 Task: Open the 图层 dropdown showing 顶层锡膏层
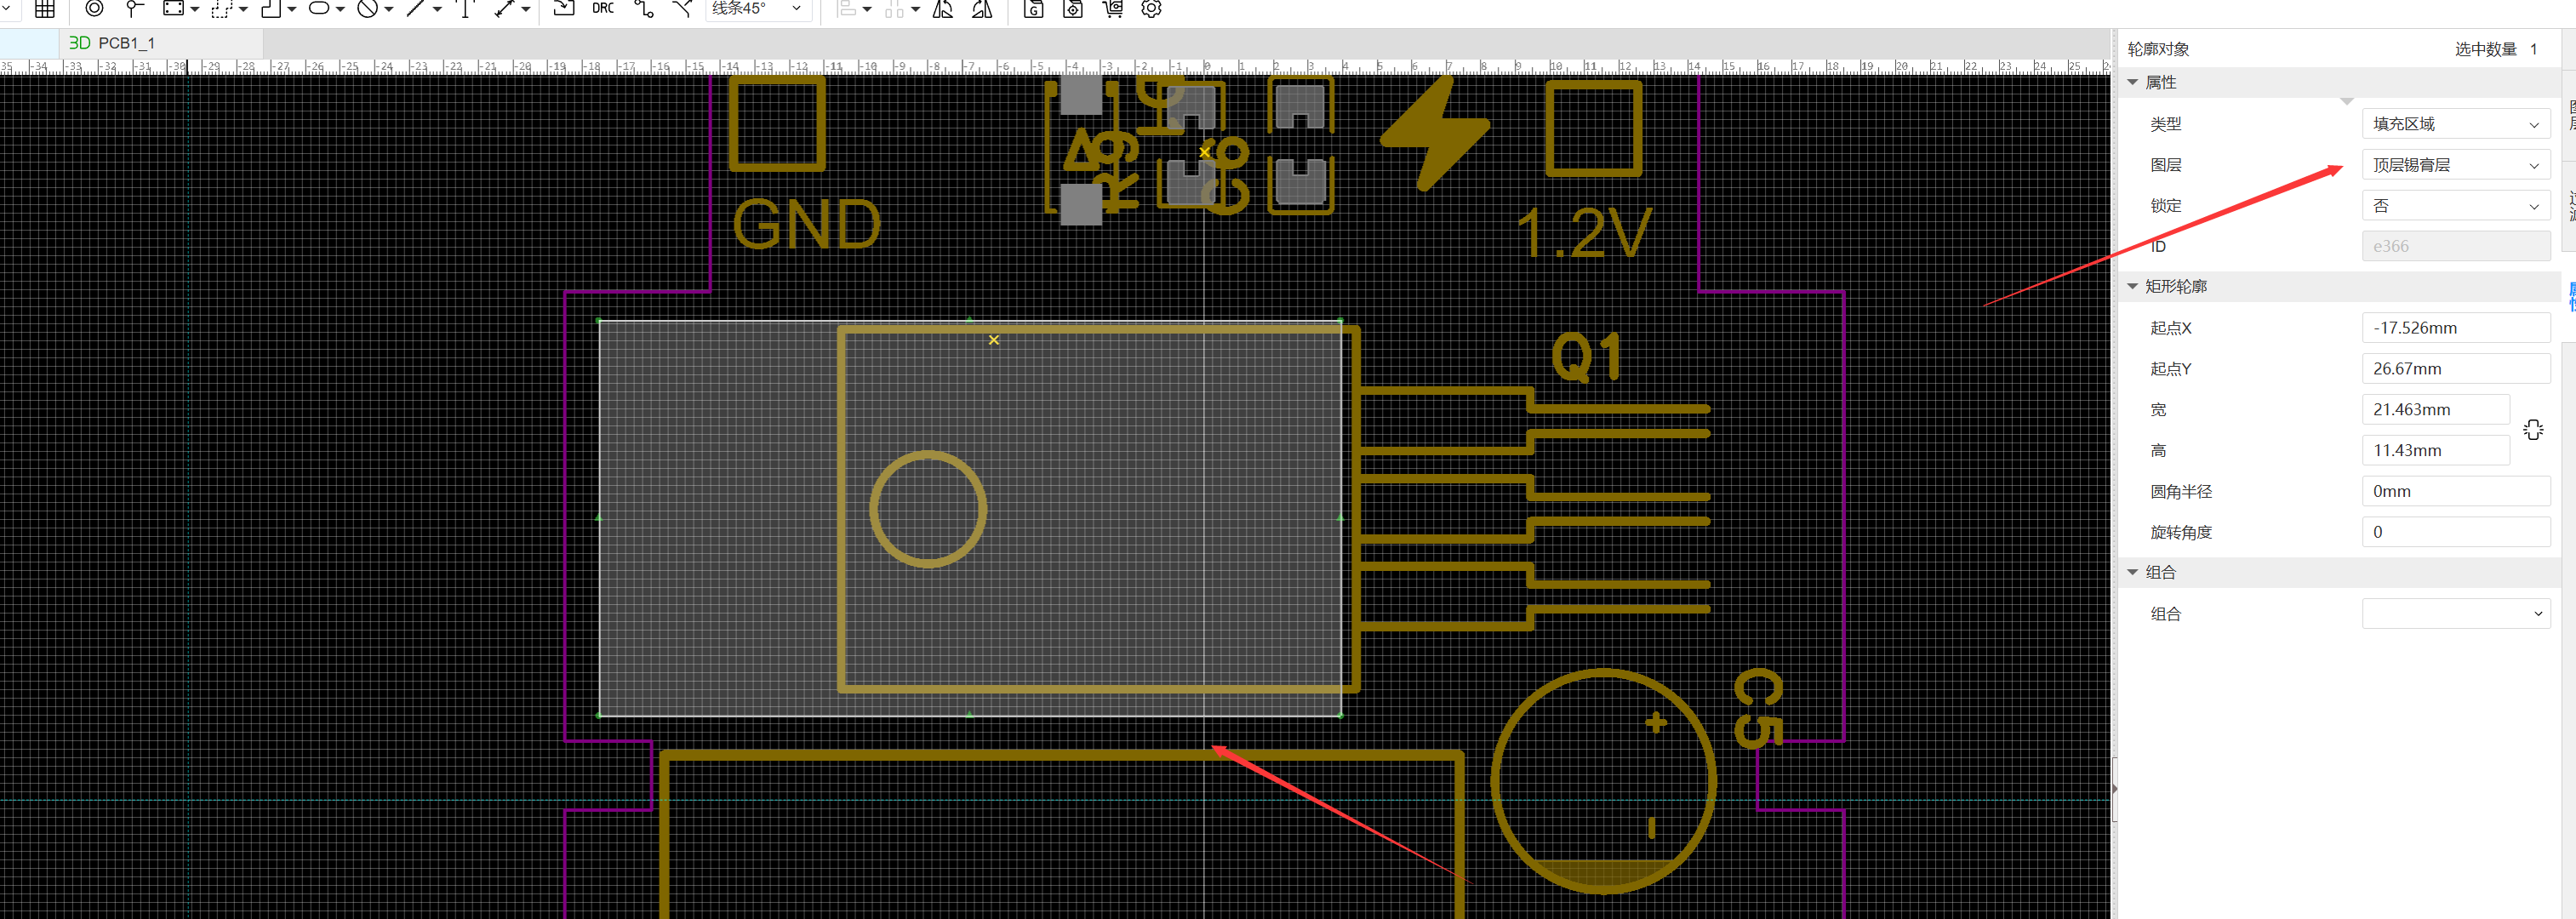tap(2455, 165)
